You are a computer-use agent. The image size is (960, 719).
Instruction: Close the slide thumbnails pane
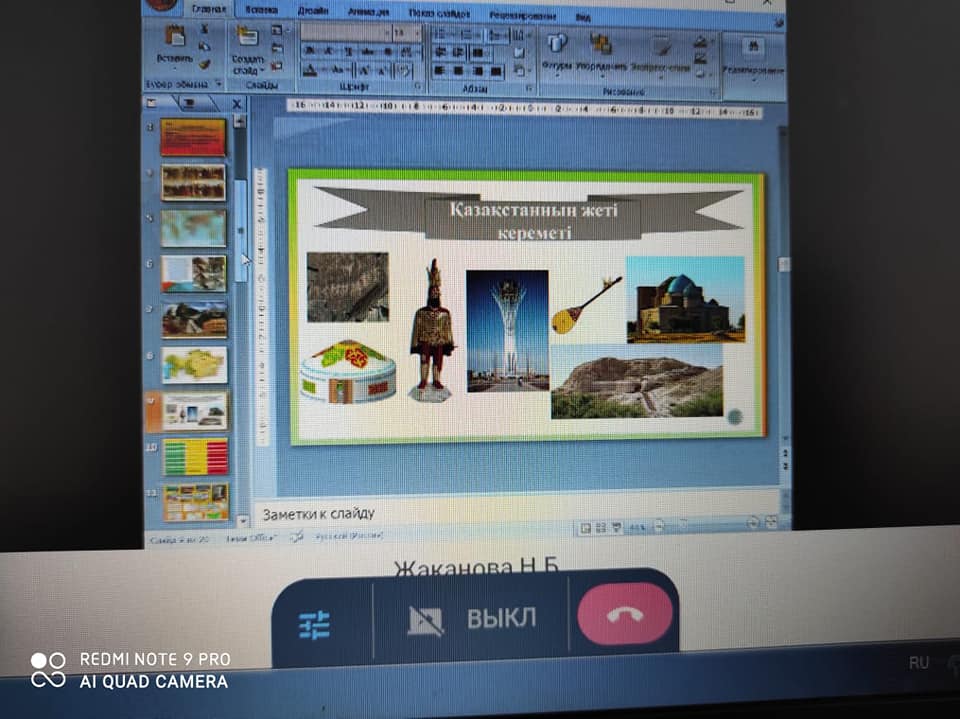pyautogui.click(x=237, y=104)
